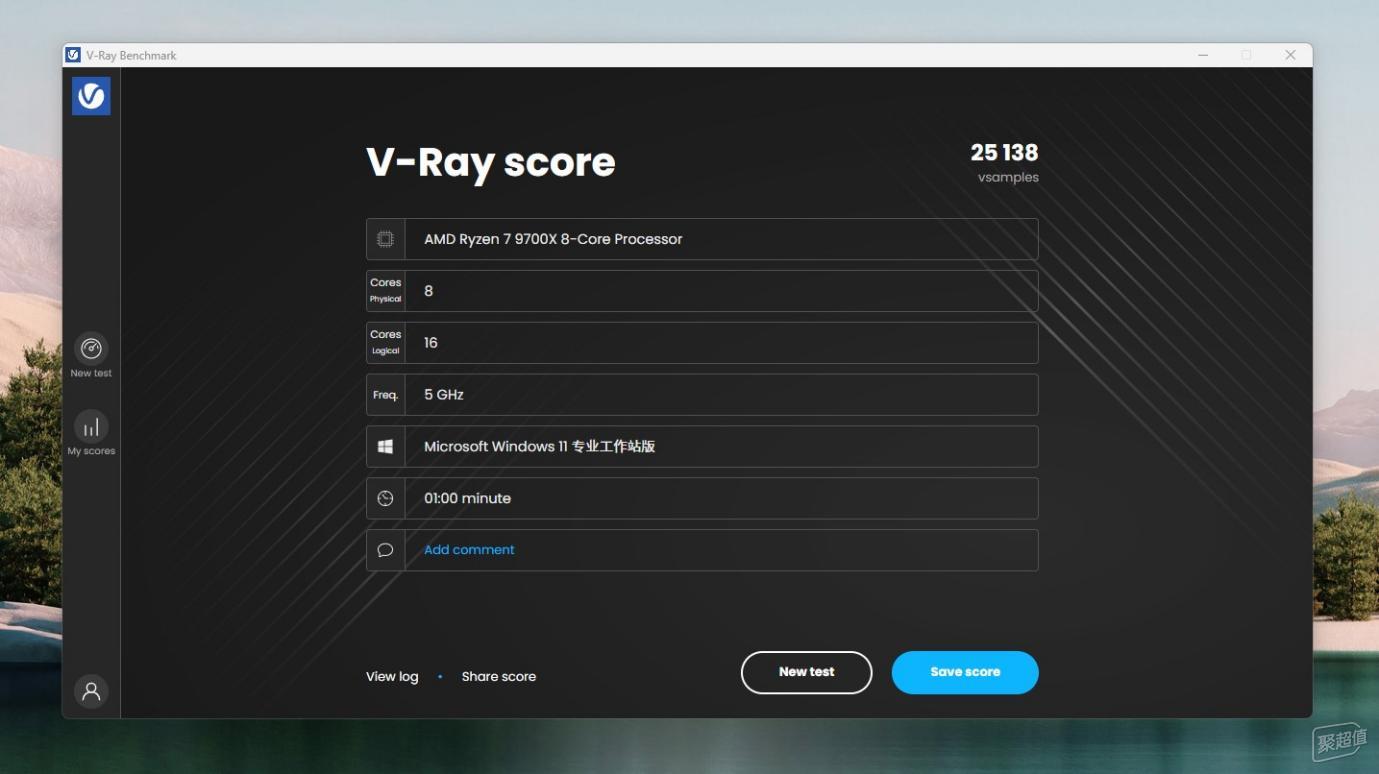
Task: Click the V-Ray Benchmark title bar icon
Action: tap(73, 55)
